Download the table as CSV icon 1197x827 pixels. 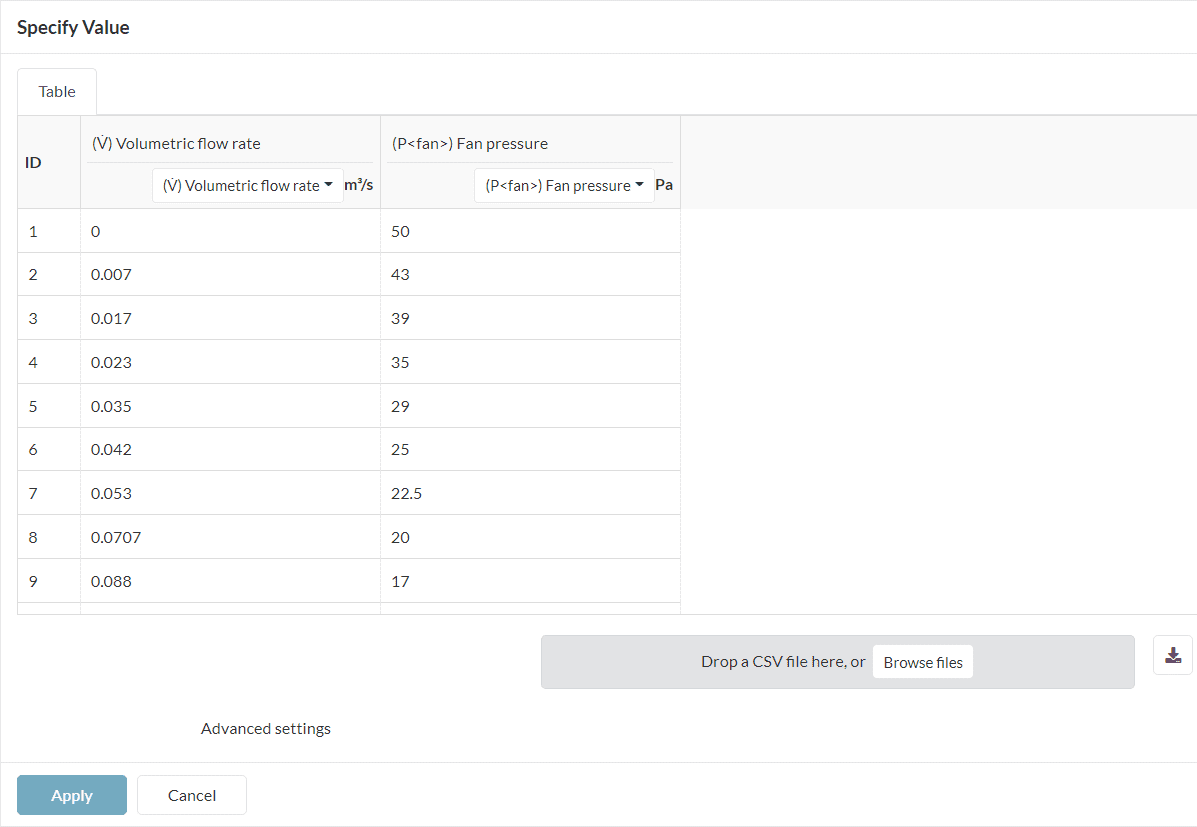[x=1173, y=655]
